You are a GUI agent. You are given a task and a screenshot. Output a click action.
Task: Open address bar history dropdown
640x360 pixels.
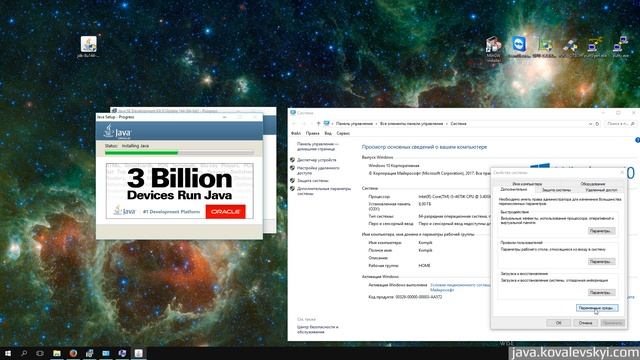(590, 124)
